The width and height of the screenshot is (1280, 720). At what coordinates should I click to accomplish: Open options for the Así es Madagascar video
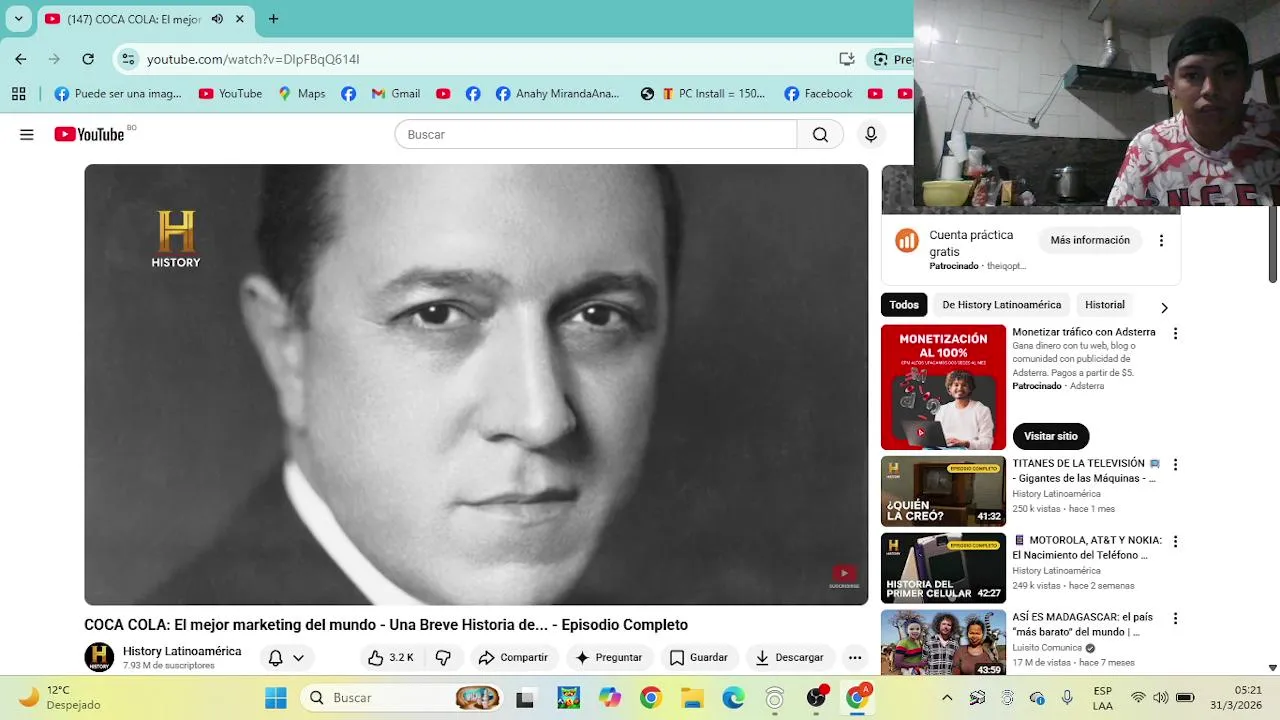(1175, 618)
